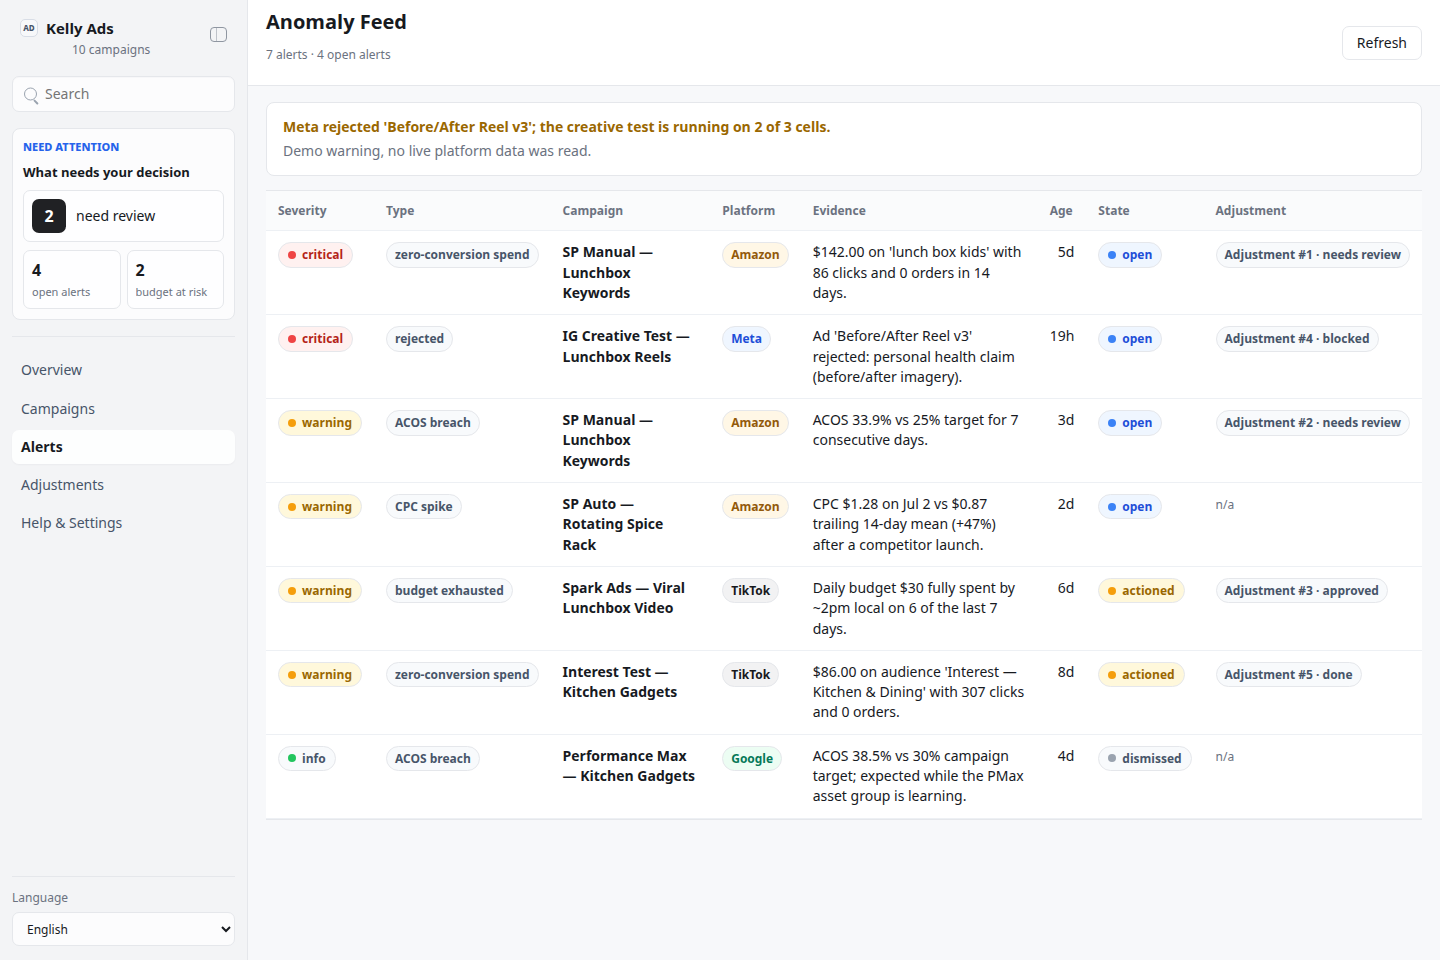Open Adjustment #3 approved chip

point(1301,591)
